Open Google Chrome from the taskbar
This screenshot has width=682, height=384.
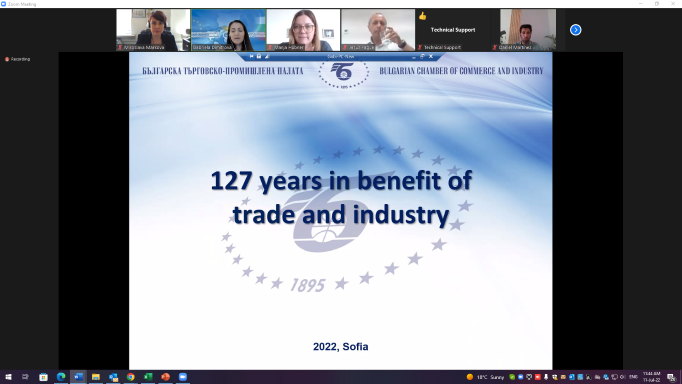click(130, 377)
